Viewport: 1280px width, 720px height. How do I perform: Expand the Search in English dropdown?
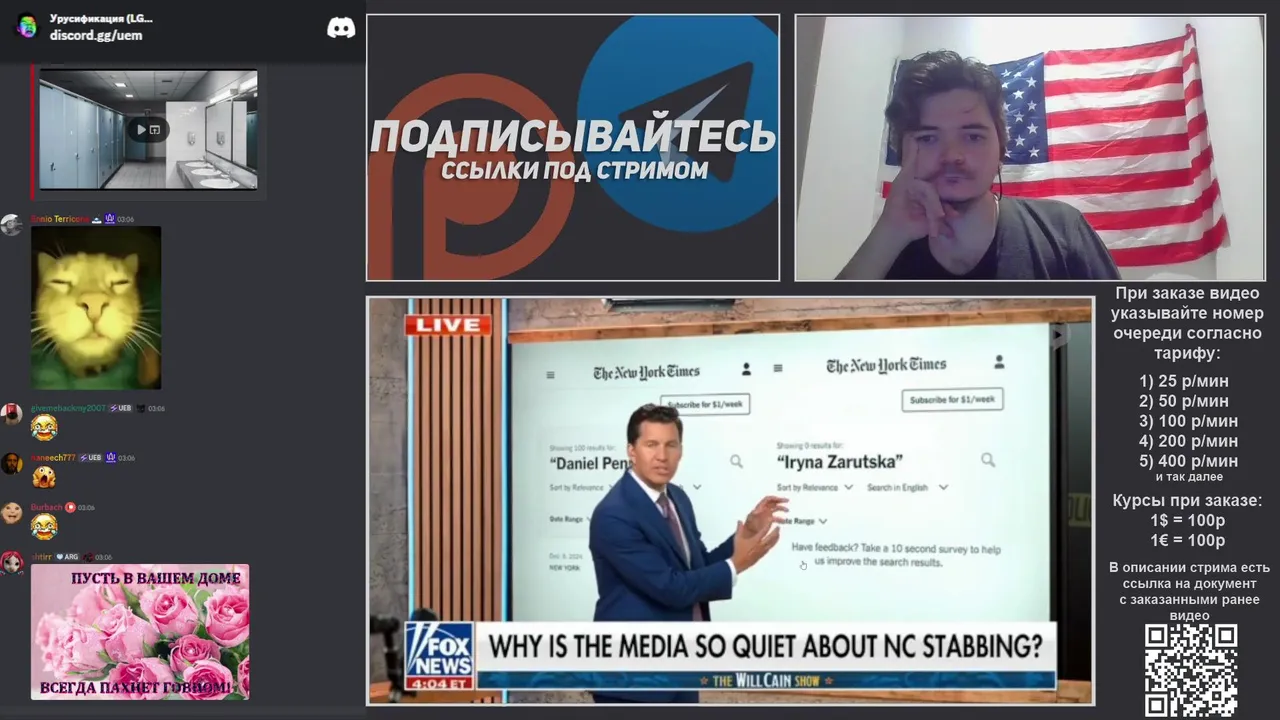click(907, 487)
